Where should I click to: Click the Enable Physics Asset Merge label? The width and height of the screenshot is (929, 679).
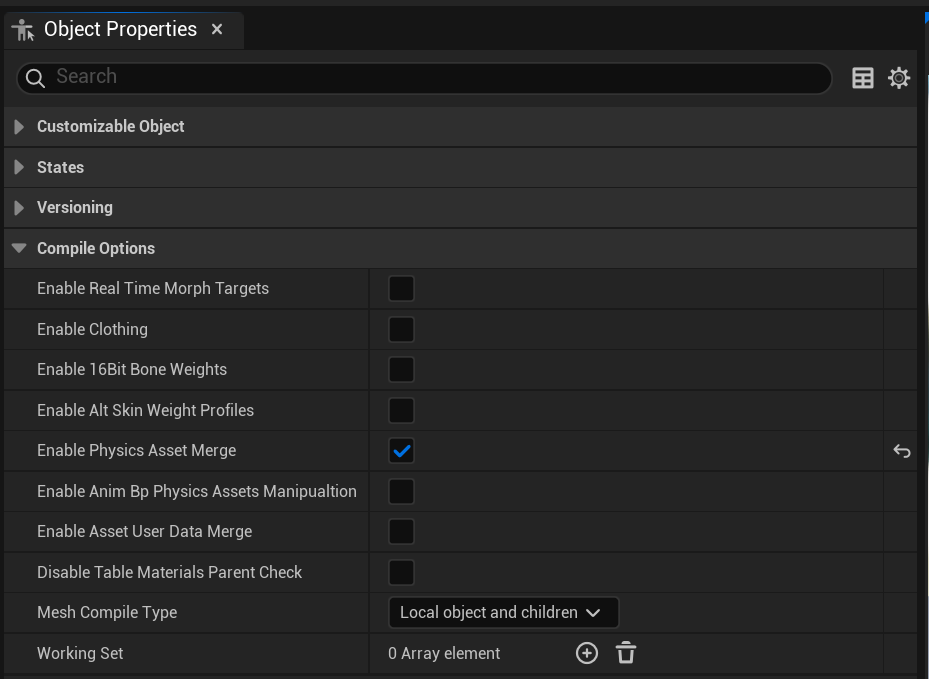(x=136, y=451)
